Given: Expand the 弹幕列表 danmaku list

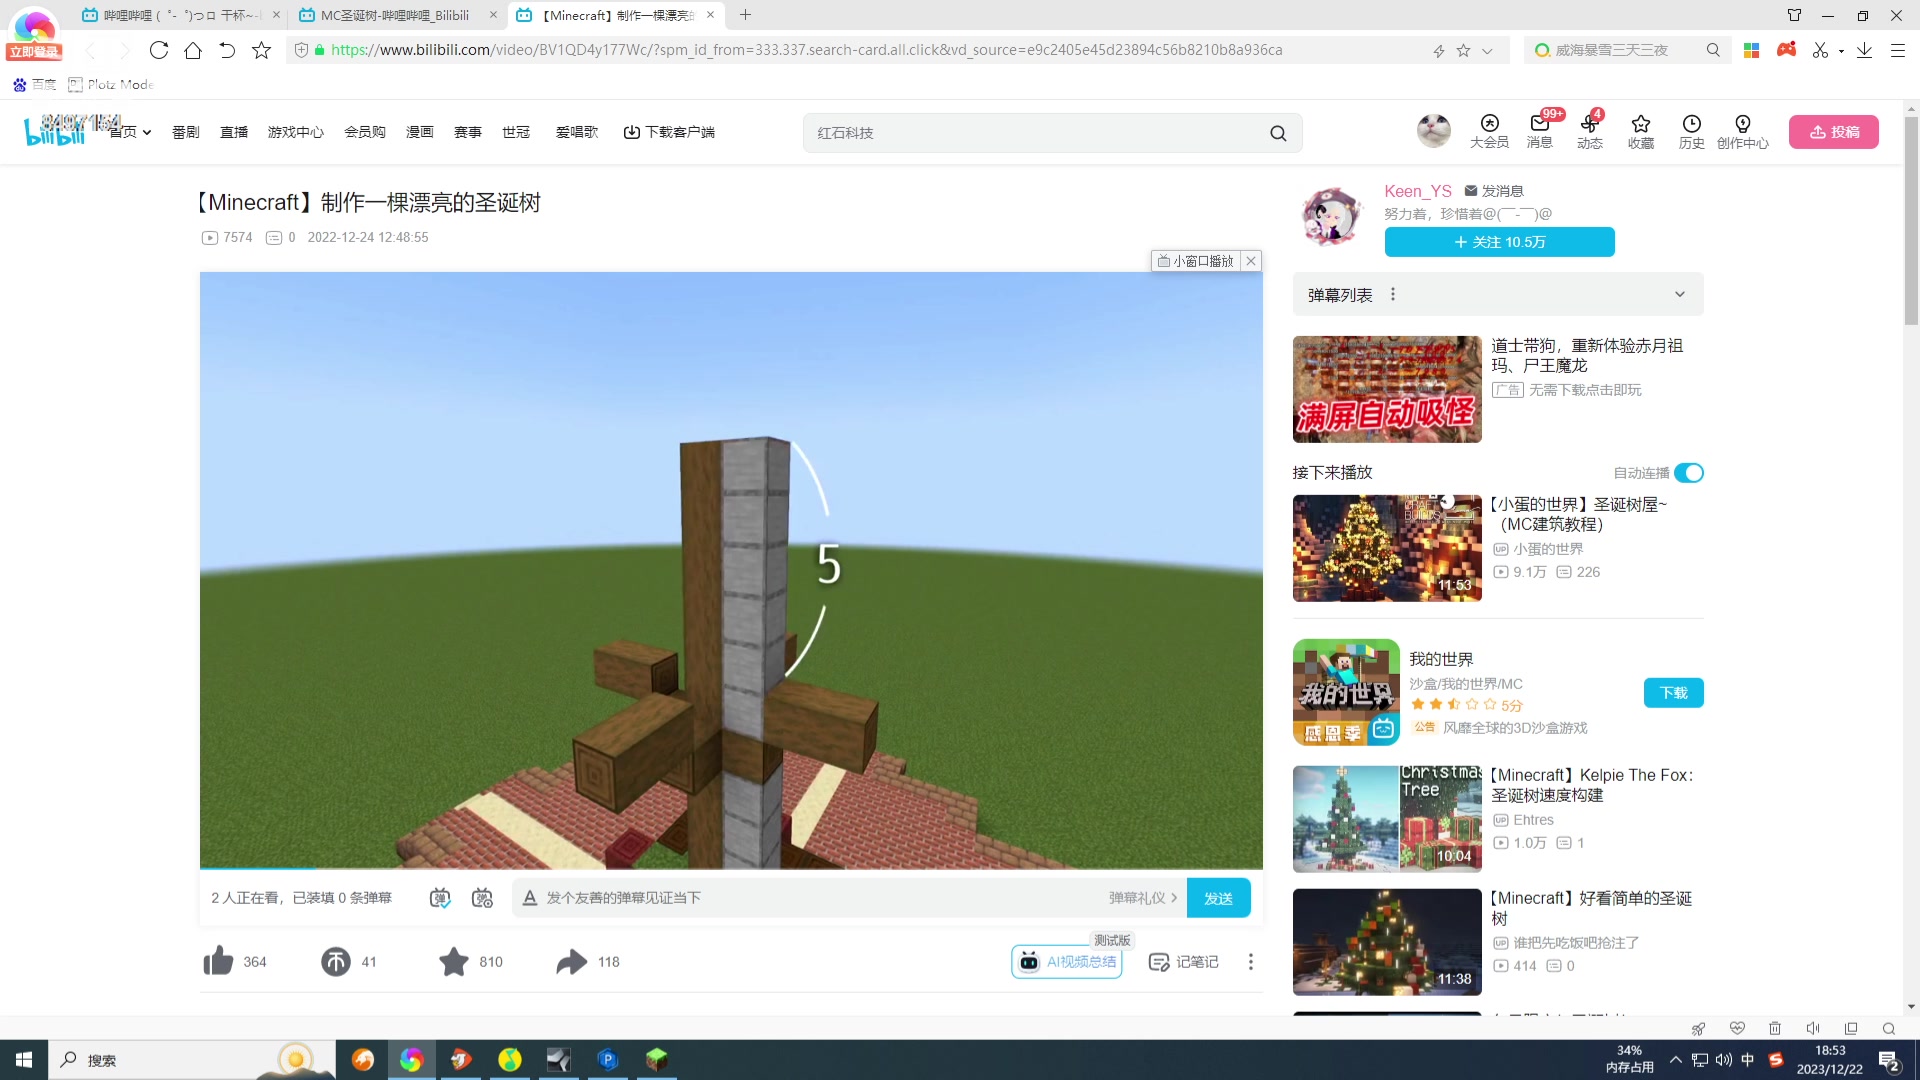Looking at the screenshot, I should click(1679, 295).
